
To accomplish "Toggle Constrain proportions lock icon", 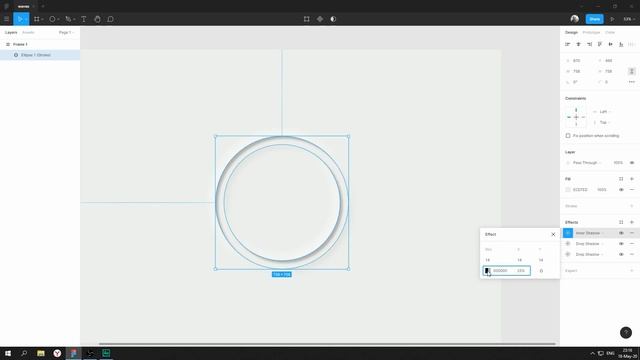I will click(x=631, y=71).
